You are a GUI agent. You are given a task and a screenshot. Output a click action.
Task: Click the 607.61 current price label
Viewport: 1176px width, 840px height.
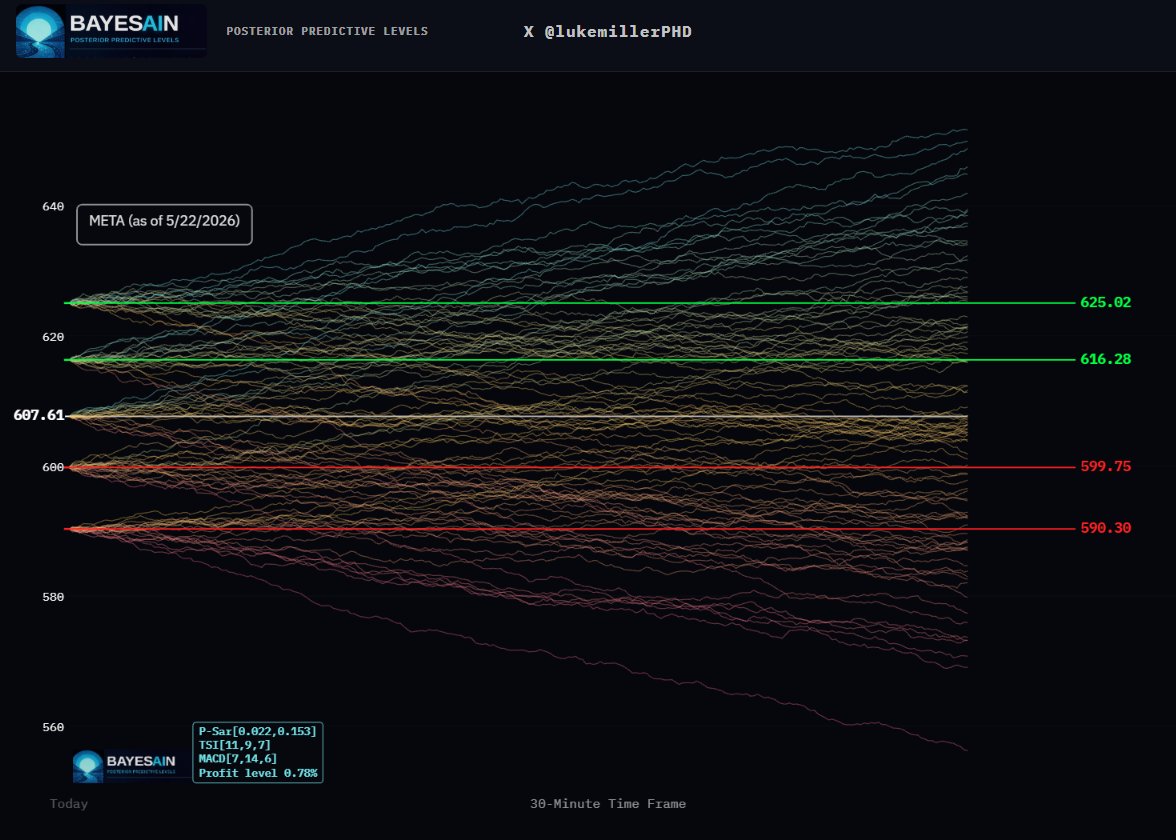(39, 415)
